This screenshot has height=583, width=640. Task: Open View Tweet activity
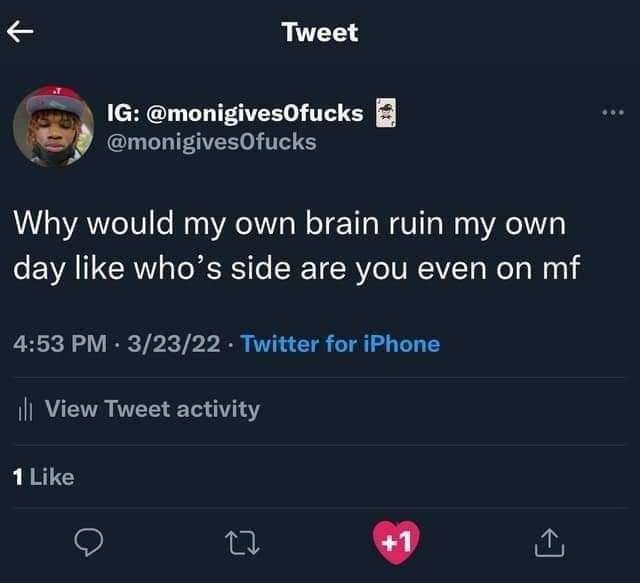(152, 409)
